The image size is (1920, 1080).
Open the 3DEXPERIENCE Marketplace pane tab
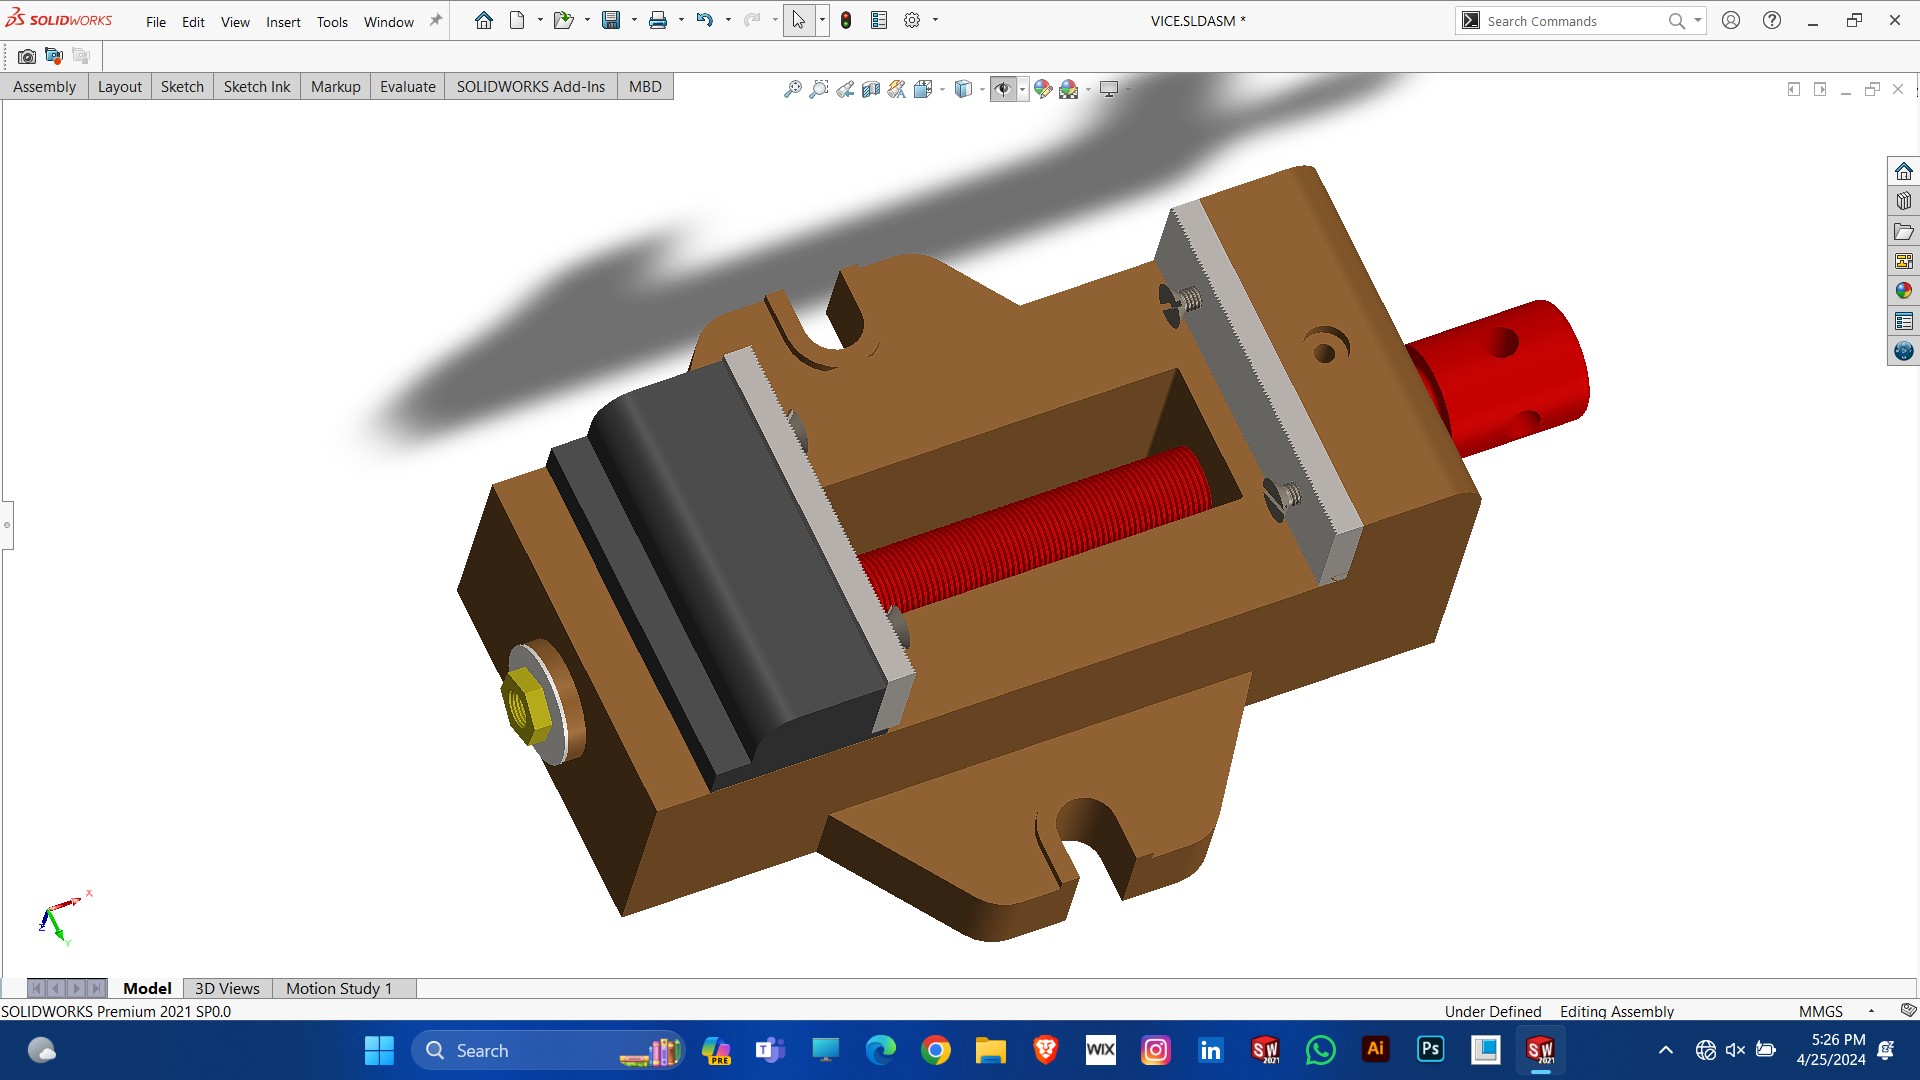[x=1903, y=351]
